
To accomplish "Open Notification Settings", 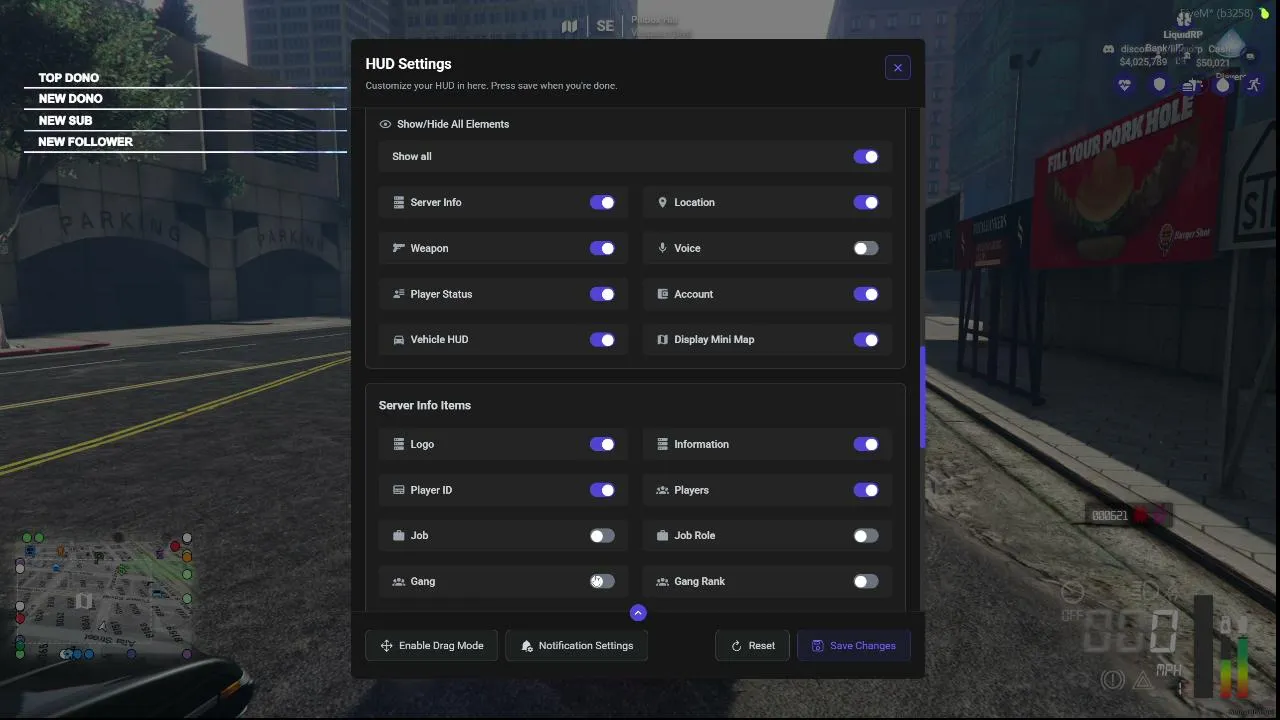I will [576, 646].
